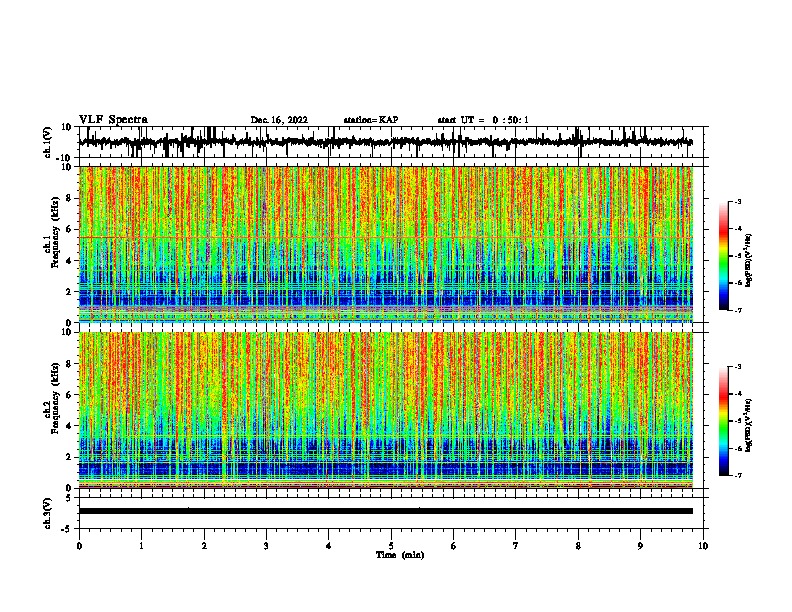The height and width of the screenshot is (612, 792).
Task: Click the "station=KAP" header label
Action: [371, 120]
